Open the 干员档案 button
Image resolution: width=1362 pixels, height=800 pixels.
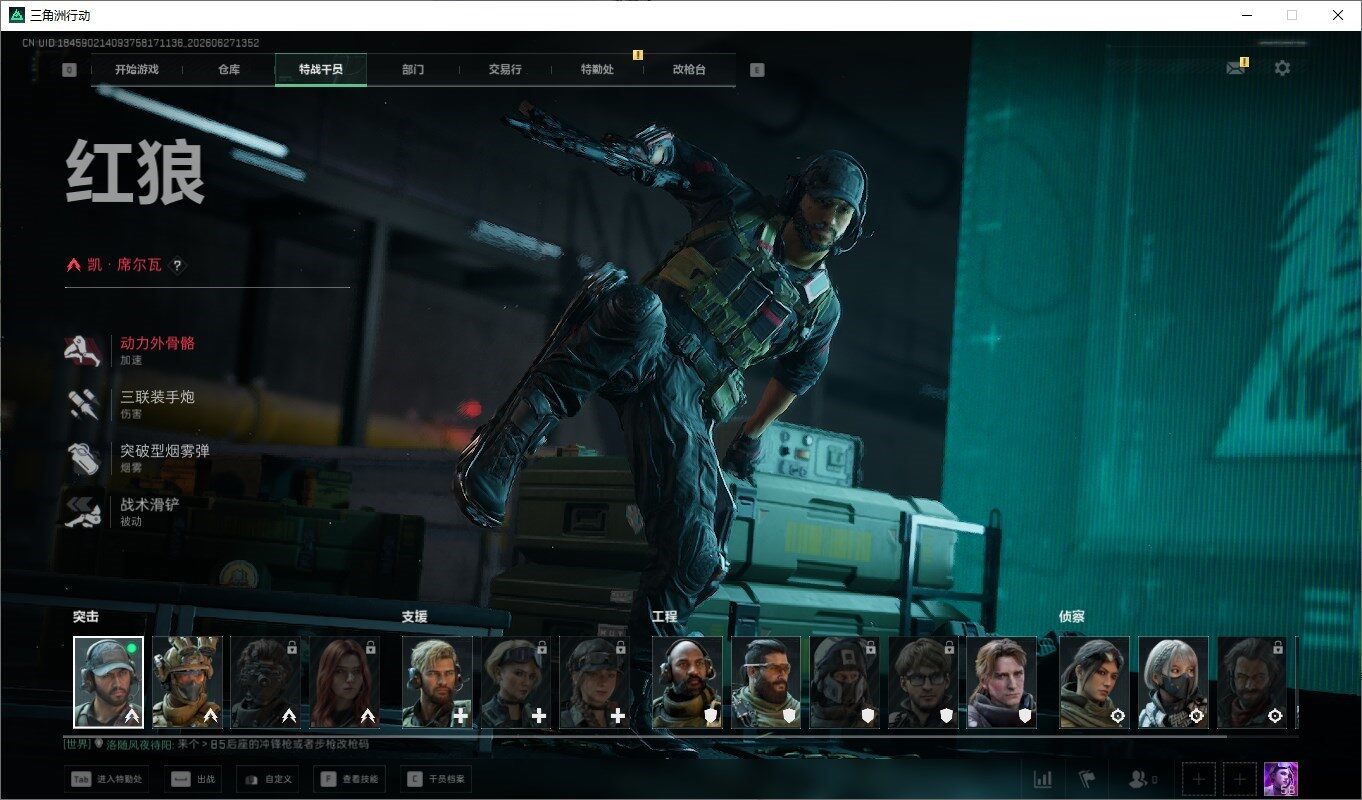pos(436,779)
